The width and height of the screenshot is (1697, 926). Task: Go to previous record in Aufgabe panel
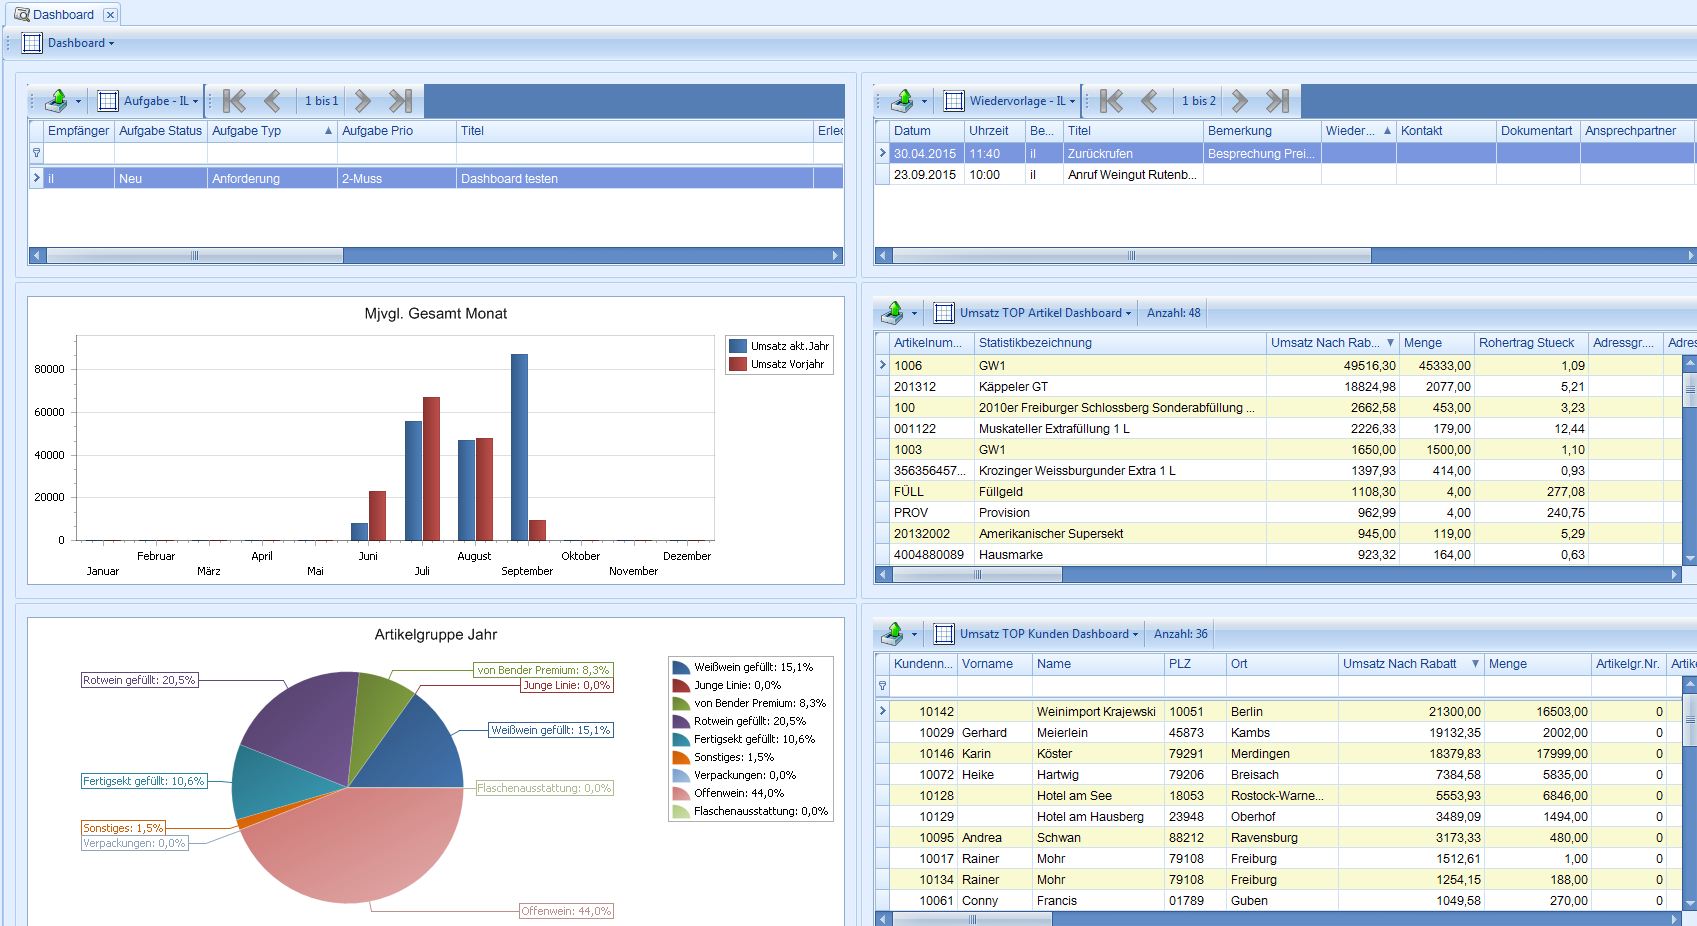click(x=272, y=101)
